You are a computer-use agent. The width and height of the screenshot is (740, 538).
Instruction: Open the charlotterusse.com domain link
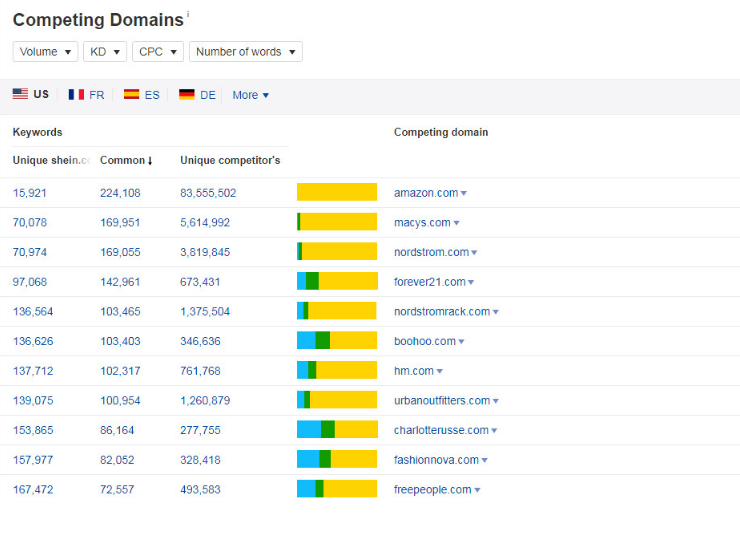point(441,430)
